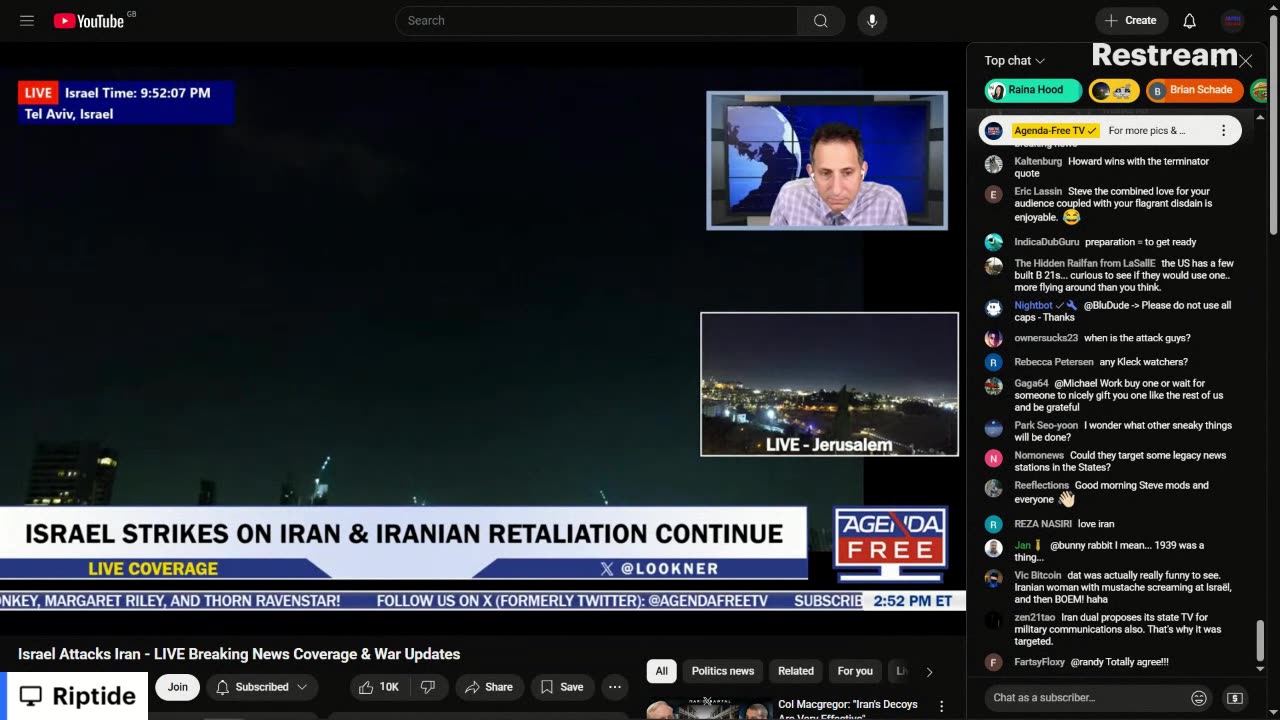Click IndicaDubGuru's chat username
Viewport: 1280px width, 720px height.
tap(1046, 242)
